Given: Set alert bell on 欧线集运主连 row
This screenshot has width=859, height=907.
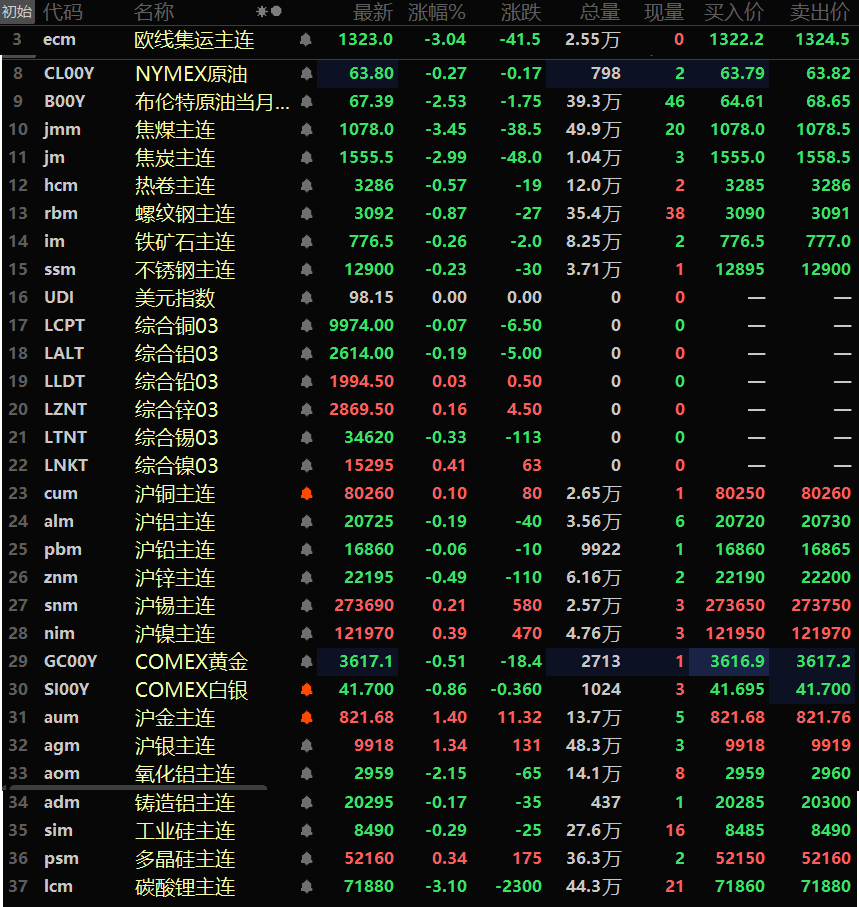Looking at the screenshot, I should (x=306, y=40).
